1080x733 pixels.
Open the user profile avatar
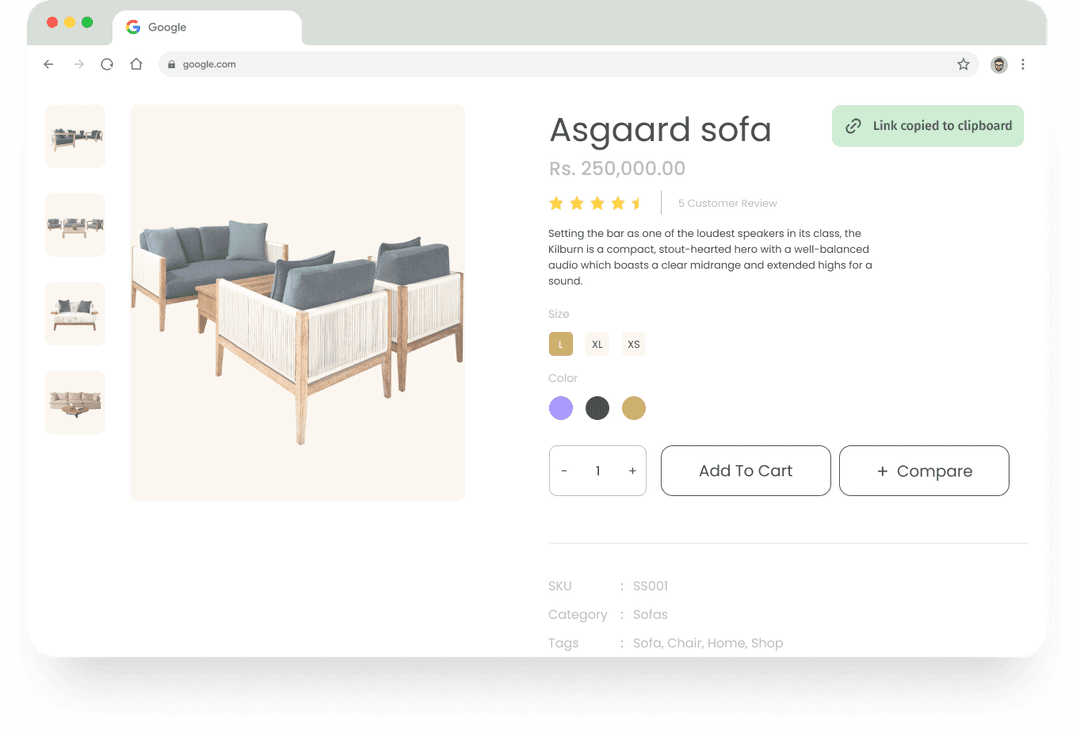(x=999, y=64)
